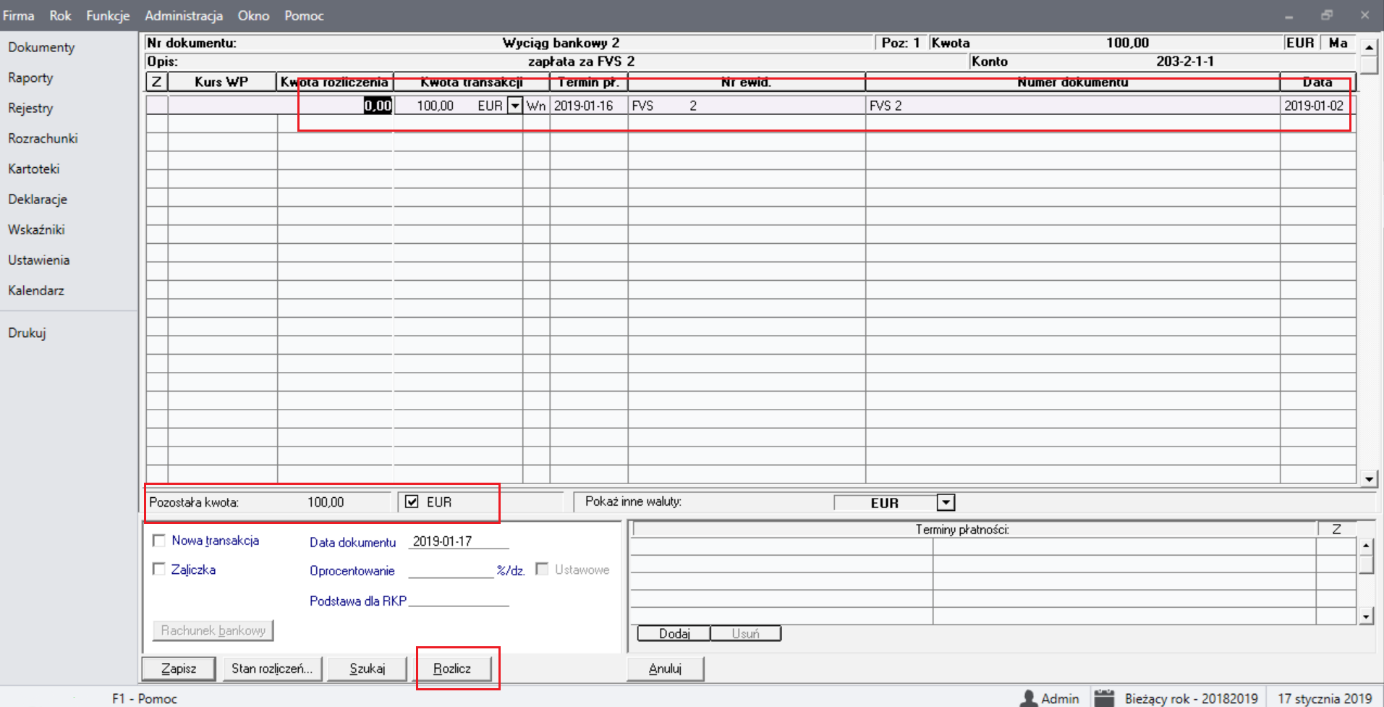Click the Podstawa dla RKP field
Image resolution: width=1384 pixels, height=707 pixels.
click(x=459, y=600)
